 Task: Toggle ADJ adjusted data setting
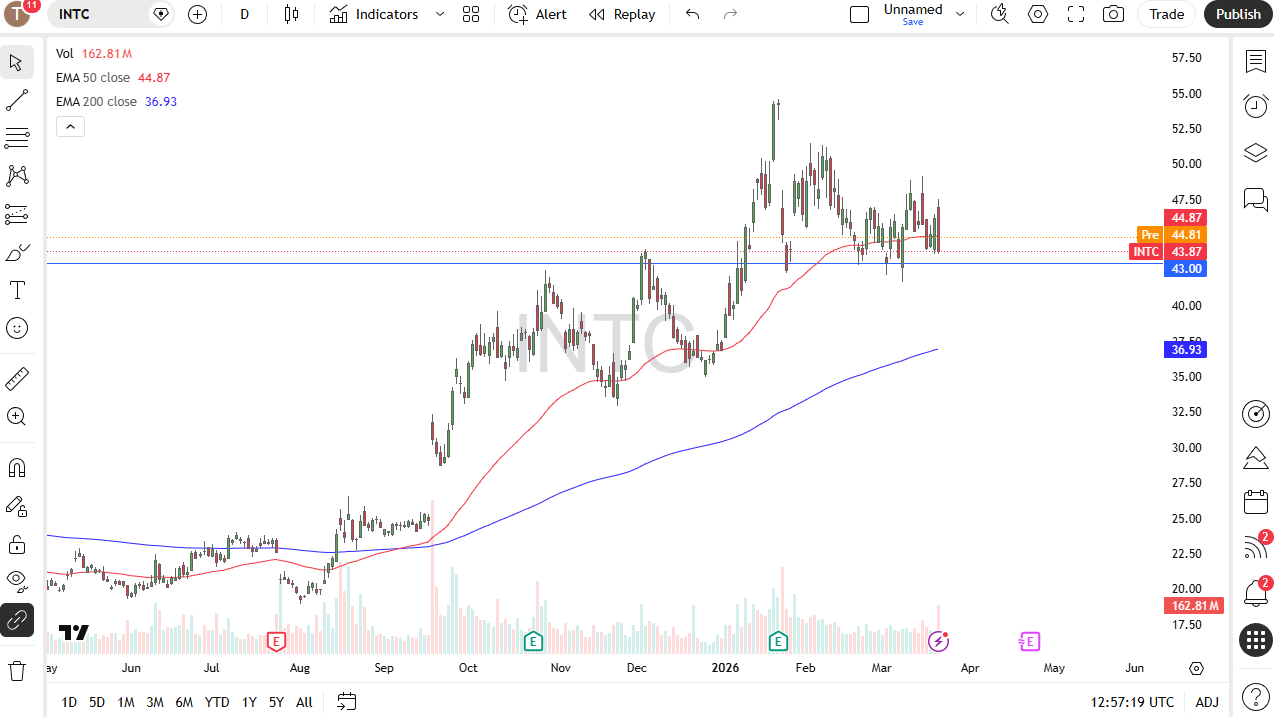(1207, 702)
